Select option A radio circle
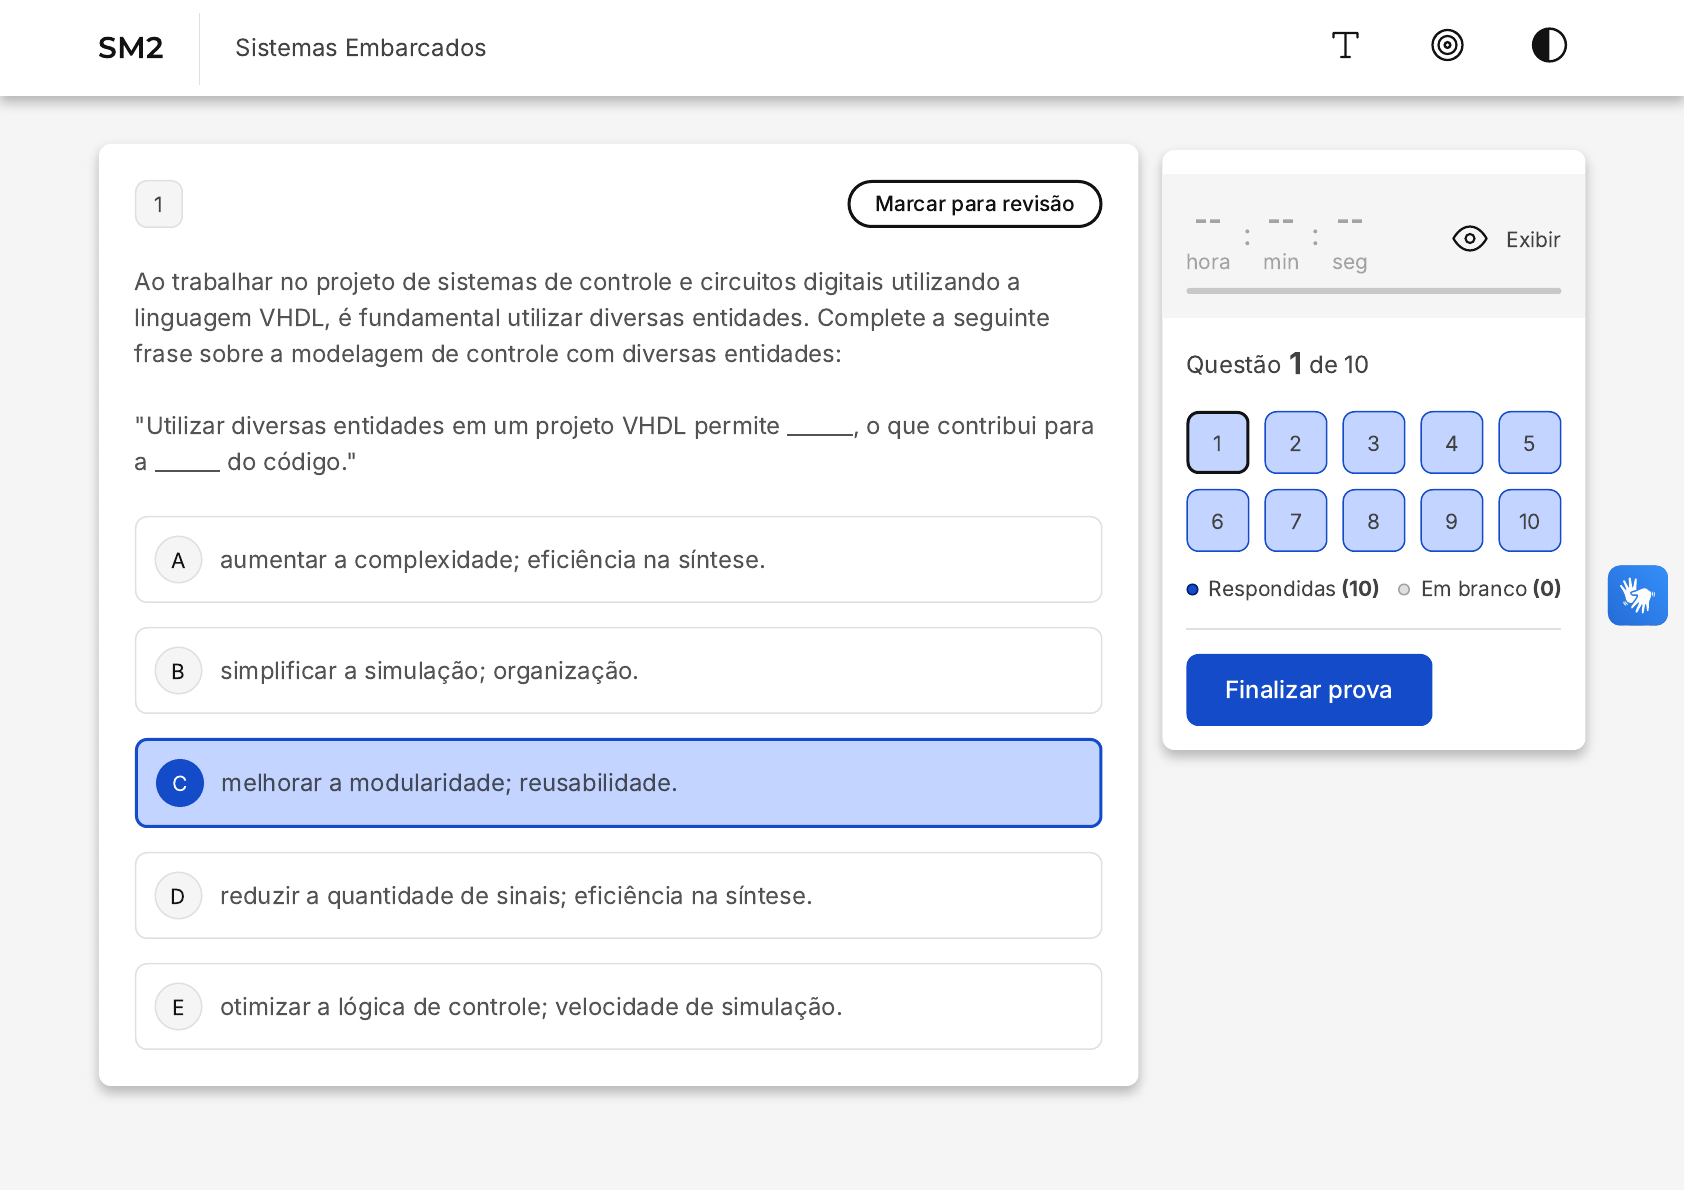 (x=179, y=560)
